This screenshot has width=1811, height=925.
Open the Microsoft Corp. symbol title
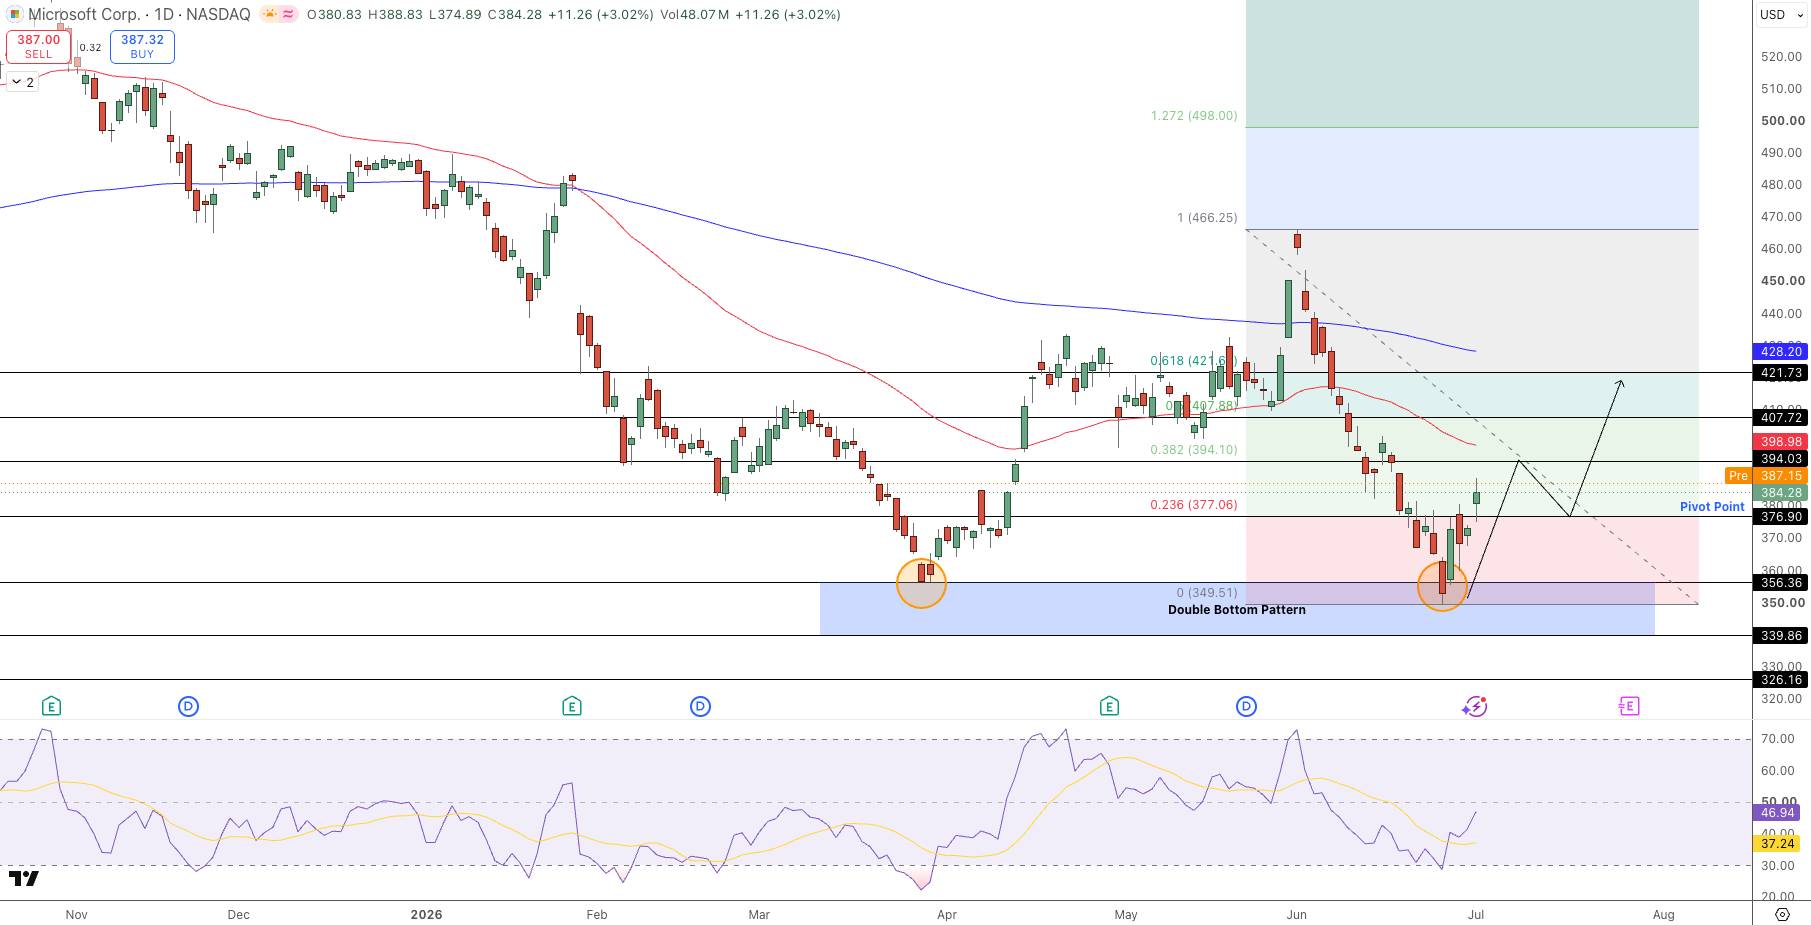(x=85, y=14)
